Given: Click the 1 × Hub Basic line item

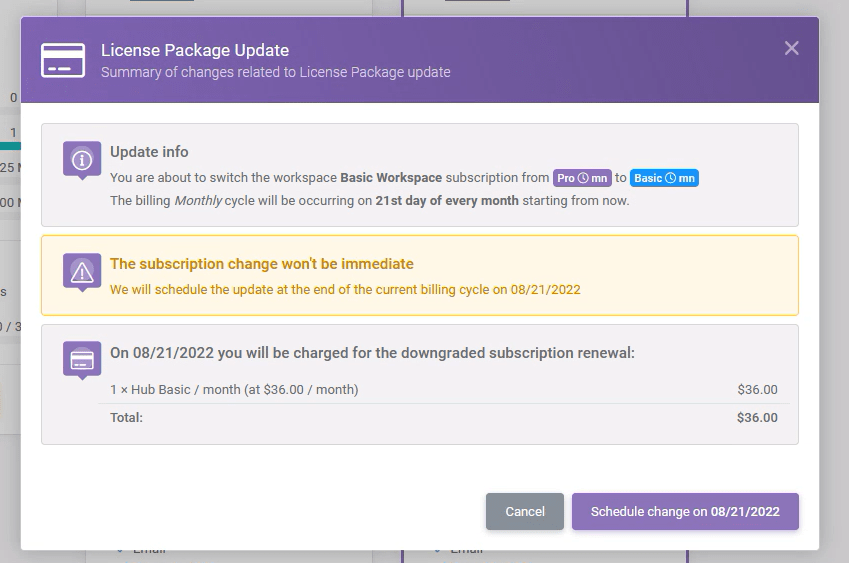Looking at the screenshot, I should tap(234, 390).
